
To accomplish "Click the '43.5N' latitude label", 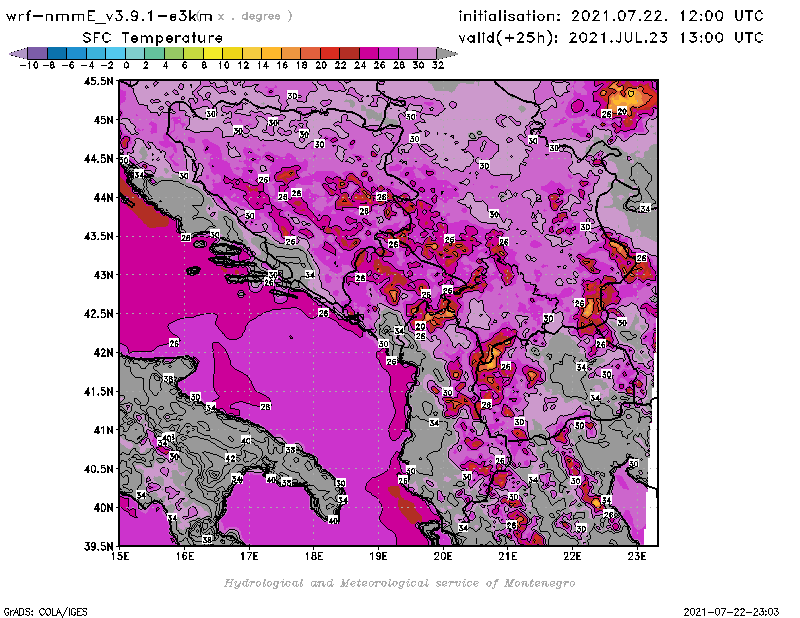I will click(98, 236).
